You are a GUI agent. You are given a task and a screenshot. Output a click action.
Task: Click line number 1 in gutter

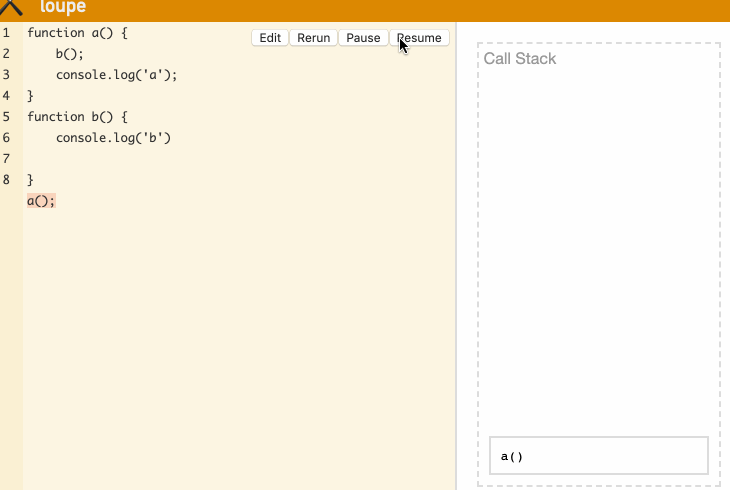6,33
